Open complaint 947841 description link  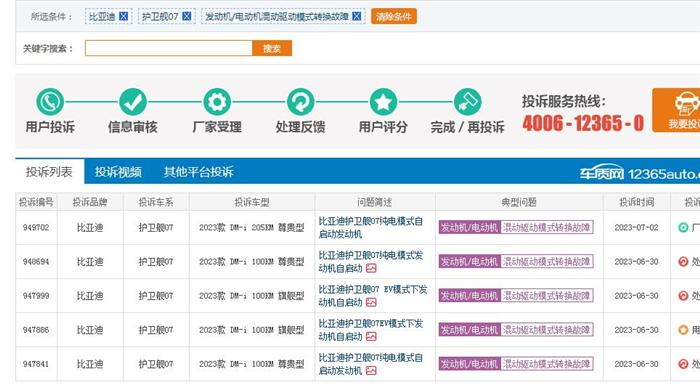(x=371, y=364)
